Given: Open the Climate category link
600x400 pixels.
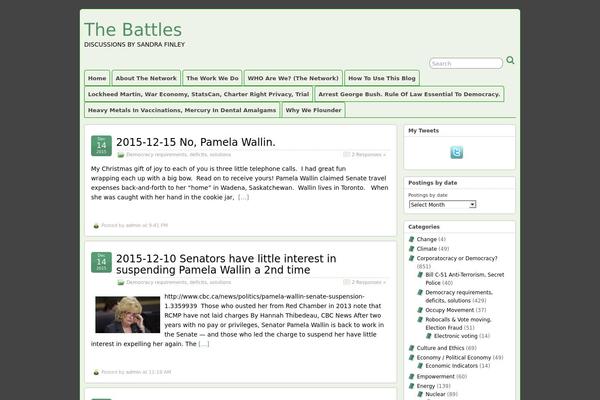Looking at the screenshot, I should (427, 249).
